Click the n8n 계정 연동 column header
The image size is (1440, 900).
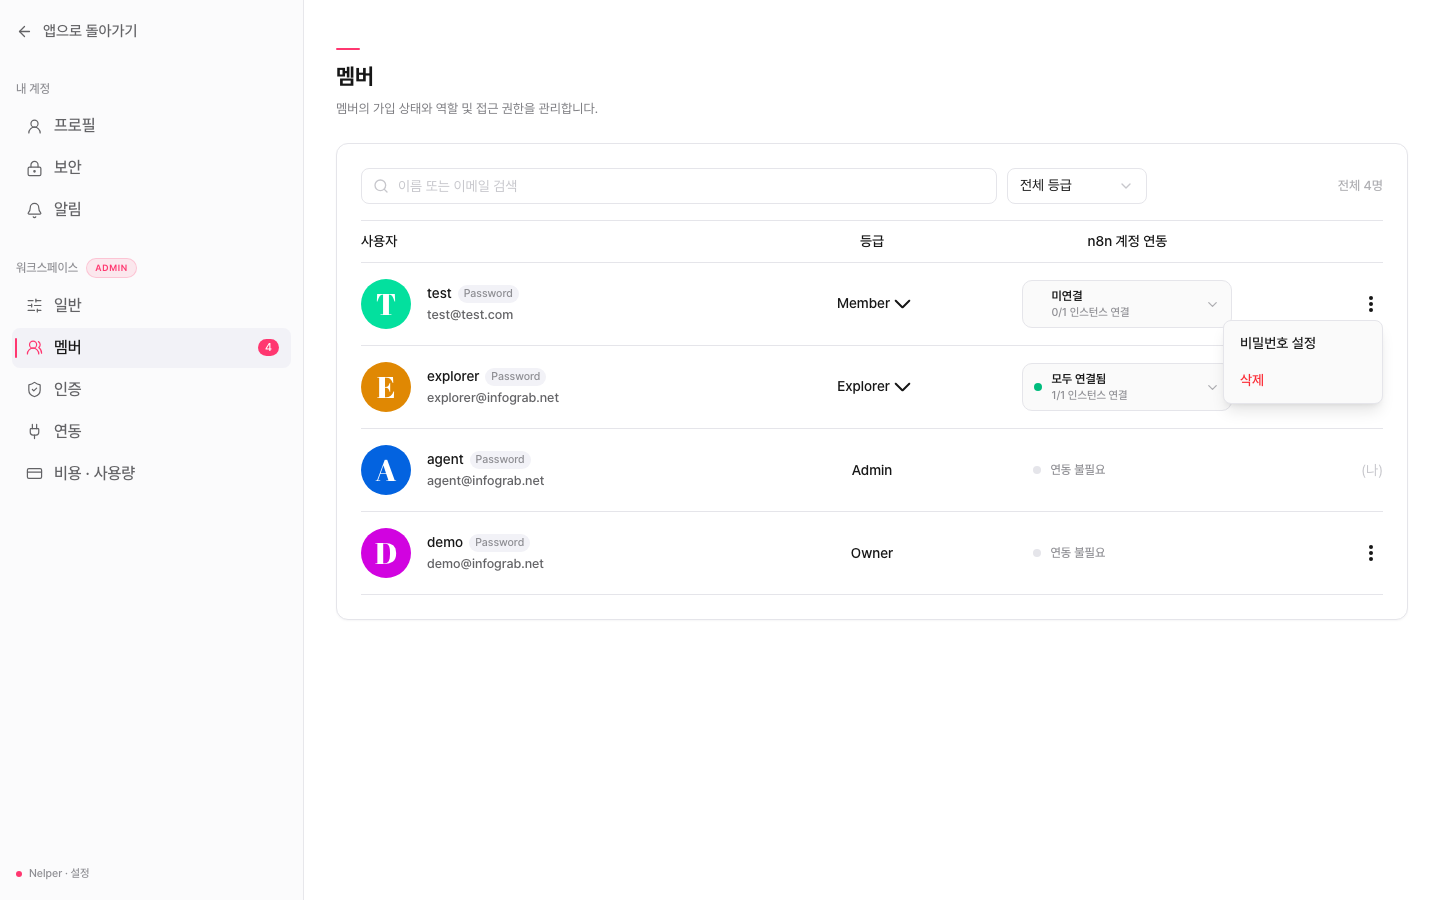pyautogui.click(x=1127, y=241)
